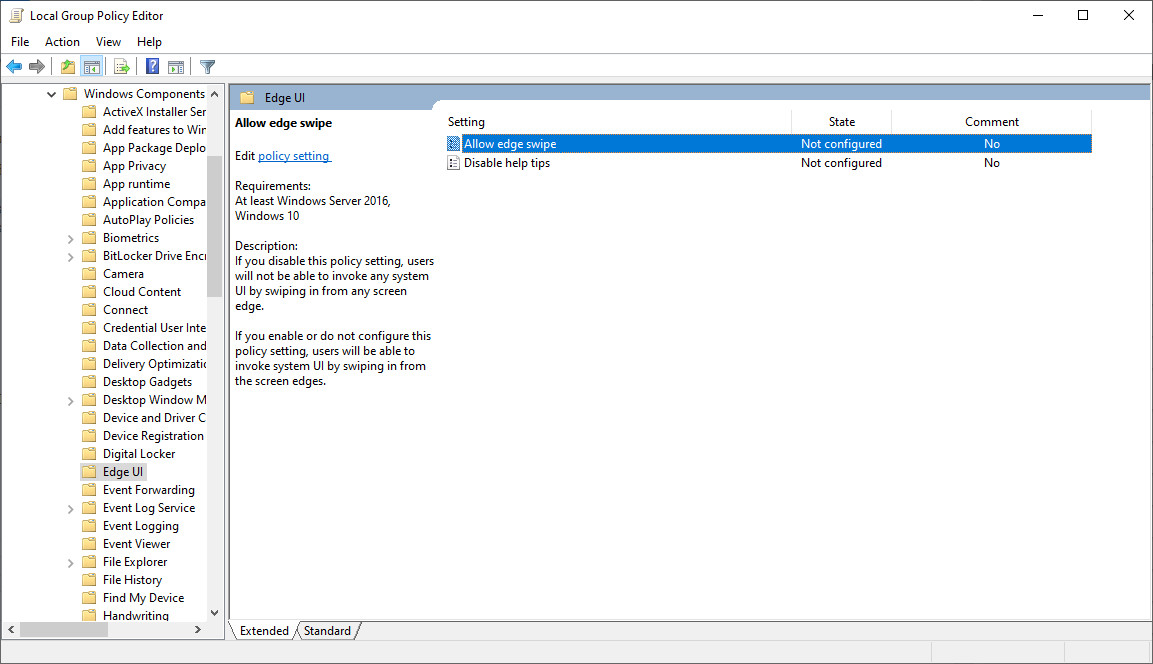
Task: Select App runtime tree item
Action: click(136, 184)
